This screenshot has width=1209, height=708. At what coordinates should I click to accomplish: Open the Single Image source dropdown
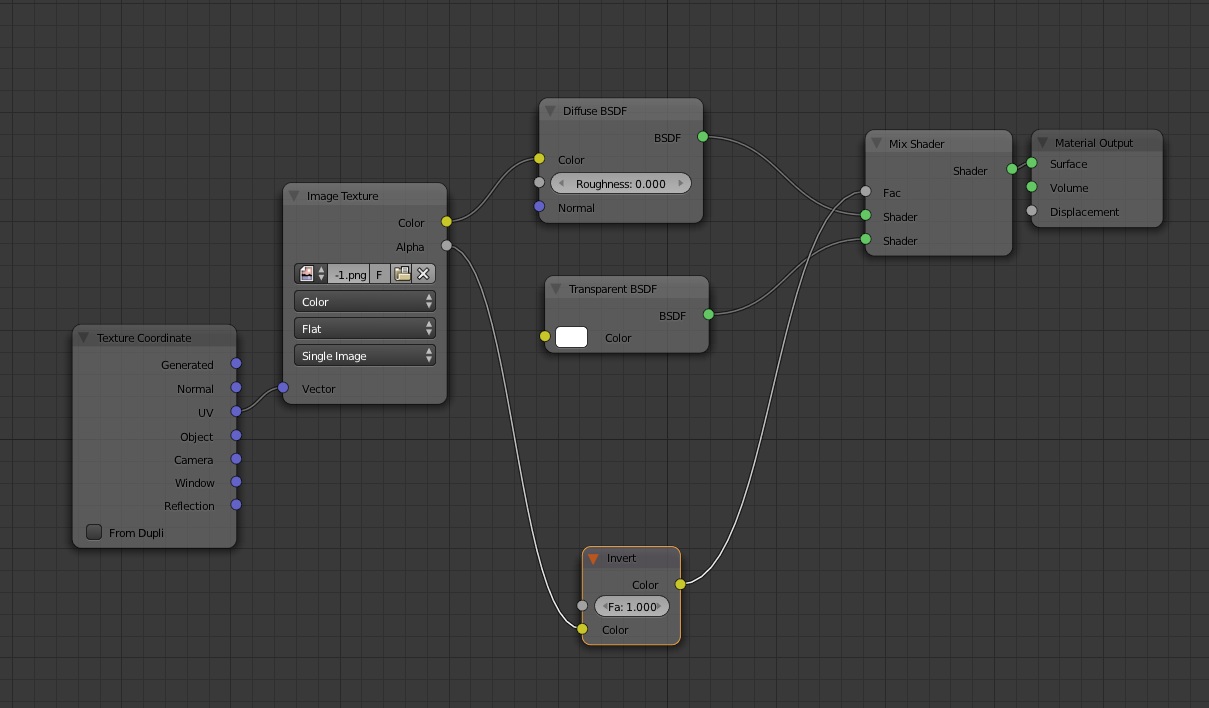pos(365,355)
